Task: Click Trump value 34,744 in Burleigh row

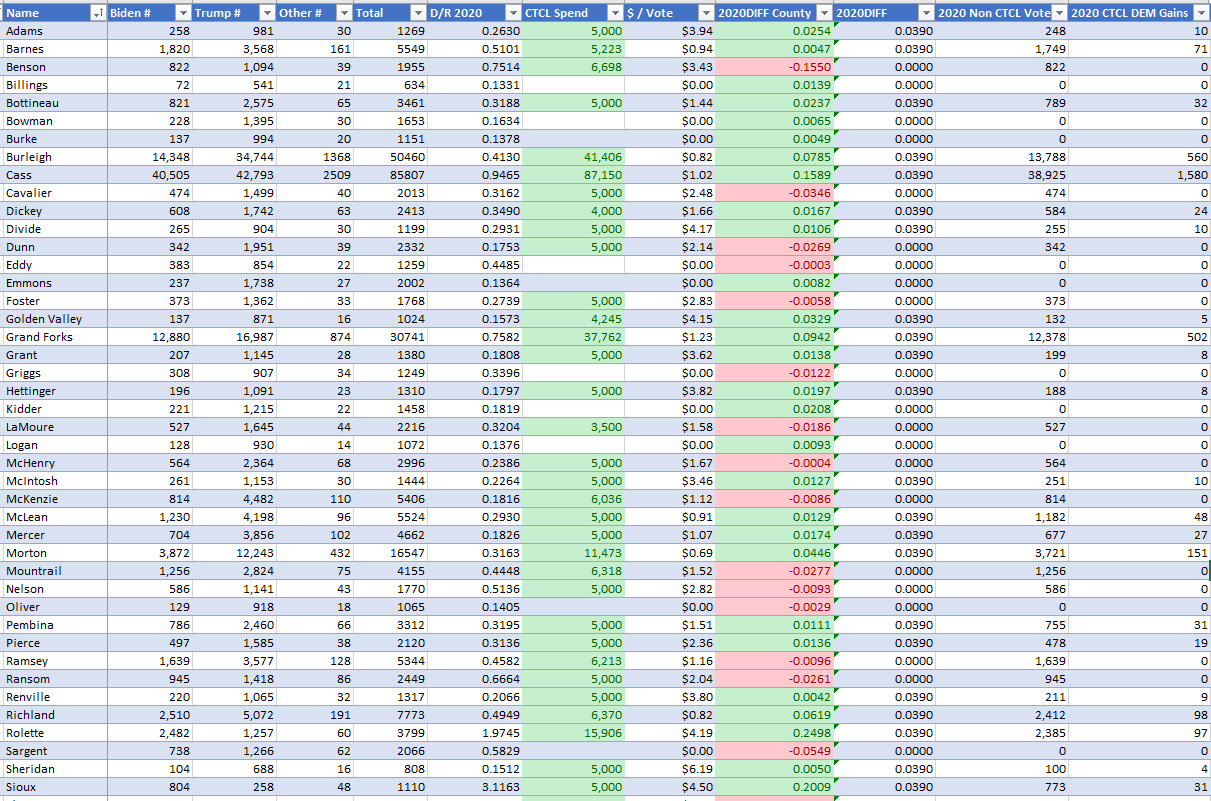Action: 235,157
